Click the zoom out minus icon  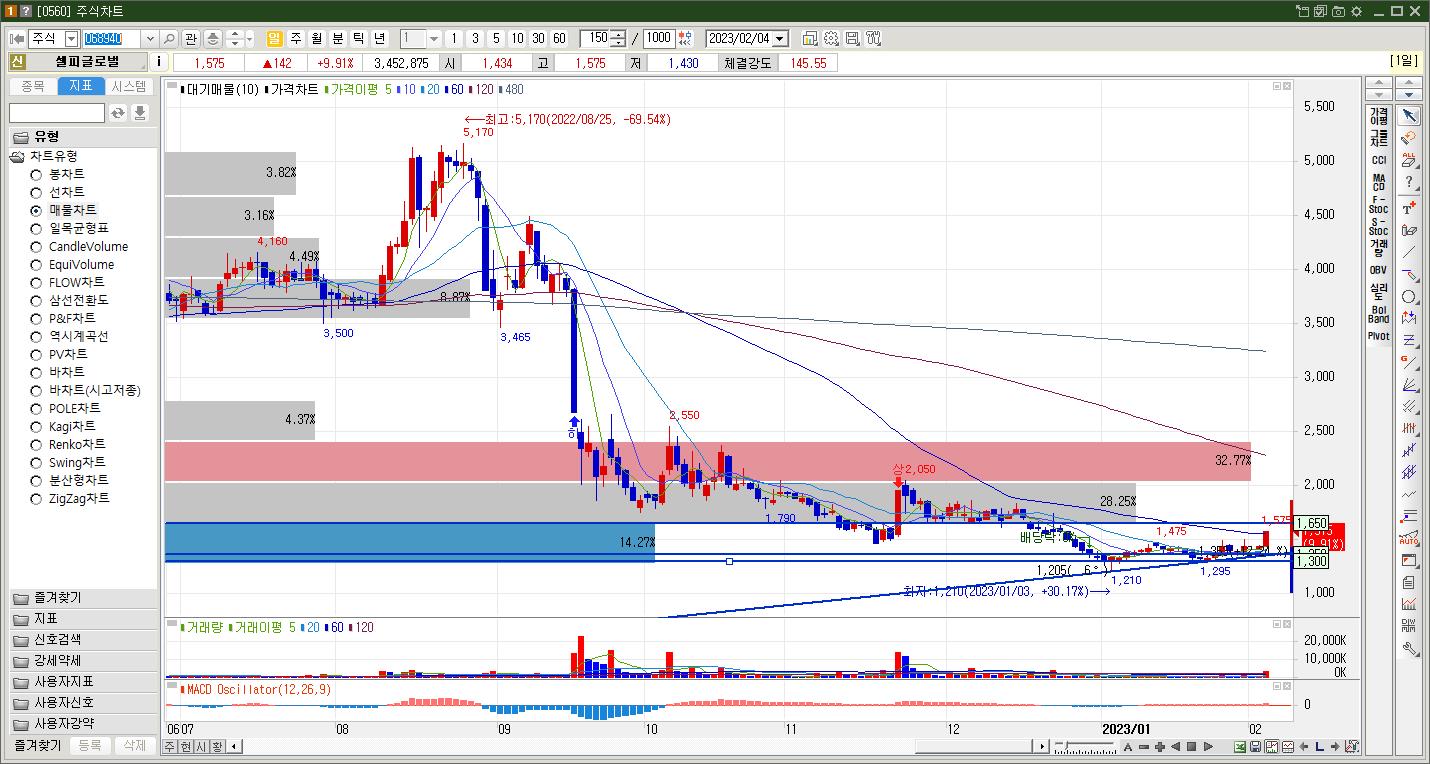(1143, 747)
